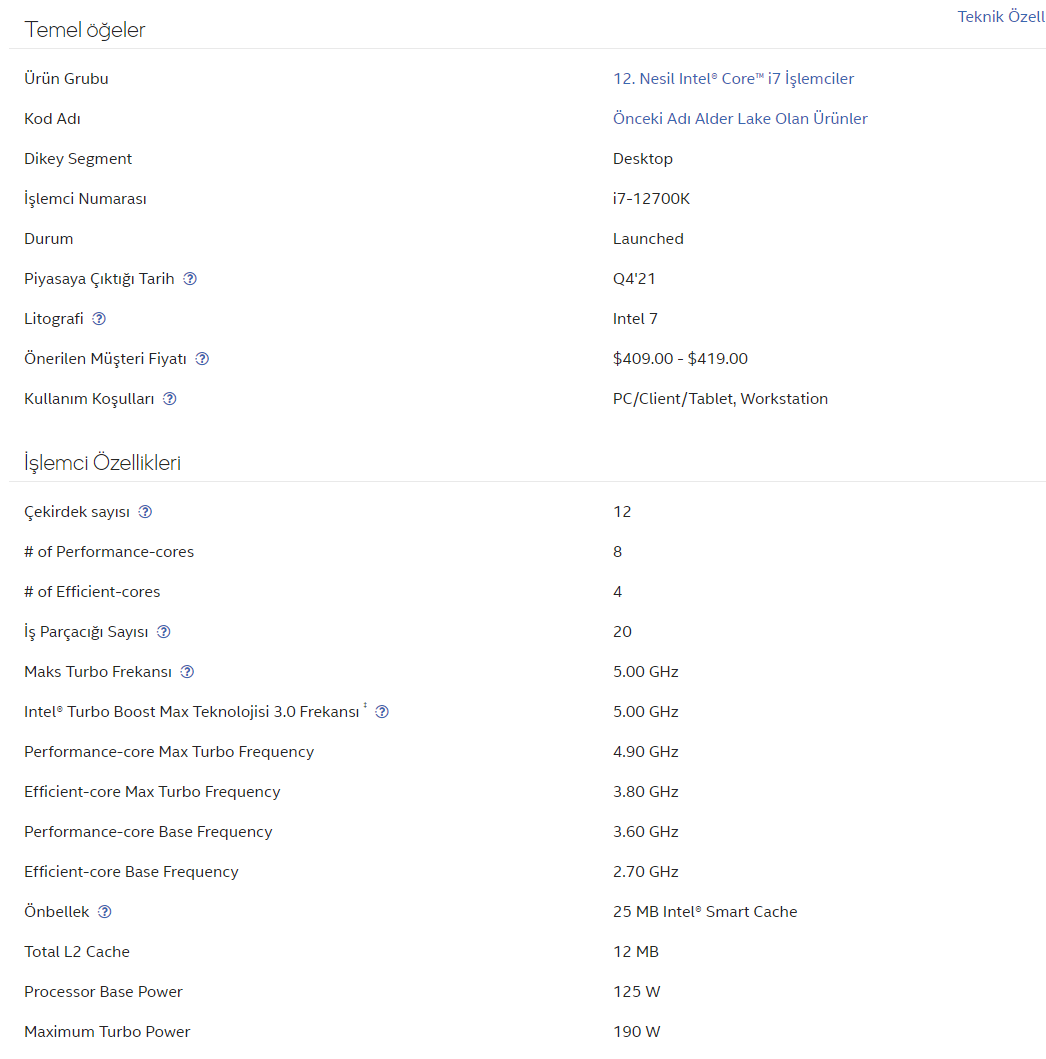Open help icon for İş Parçacığı Sayısı
Screen dimensions: 1046x1059
[x=164, y=632]
